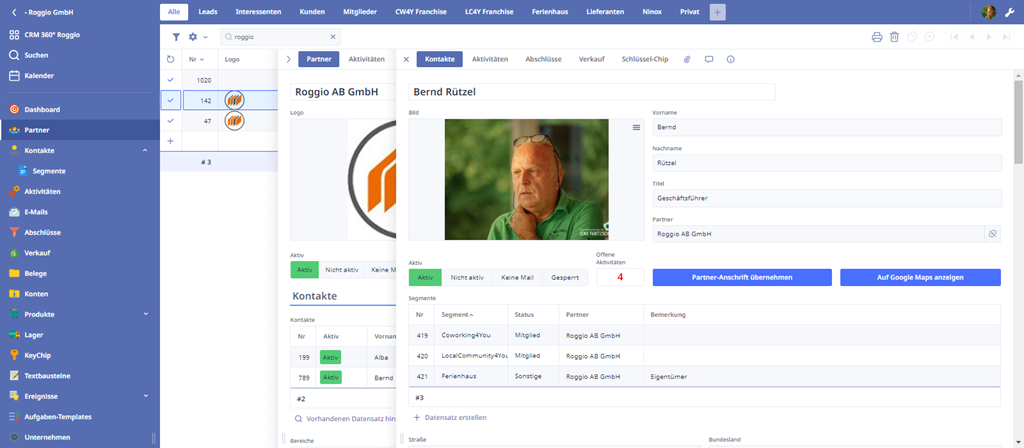Select the Gesperrt status option
This screenshot has width=1024, height=448.
tap(565, 277)
